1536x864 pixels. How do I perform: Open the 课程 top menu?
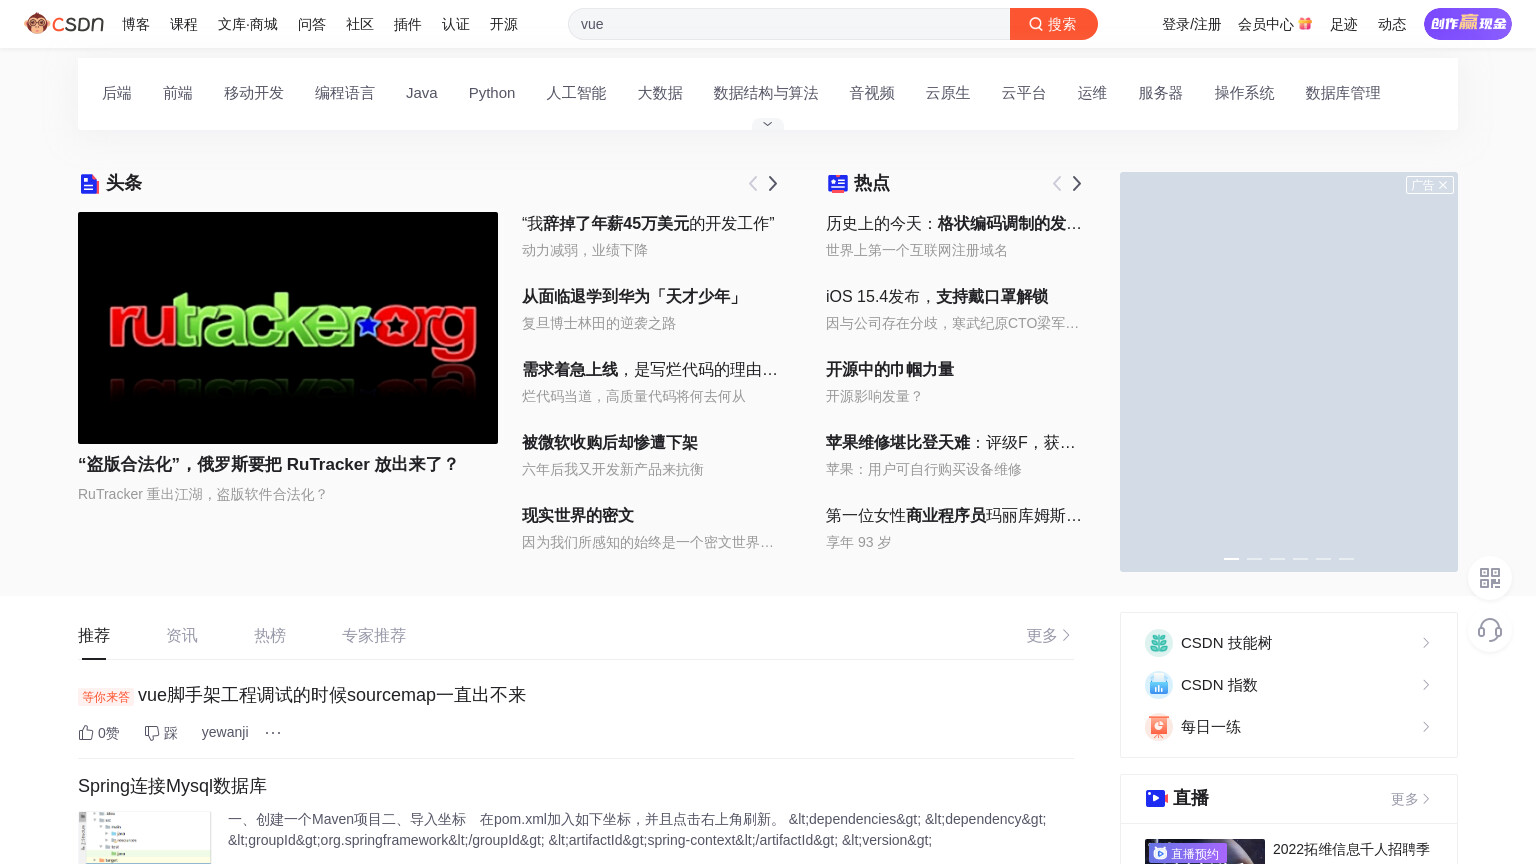(184, 24)
